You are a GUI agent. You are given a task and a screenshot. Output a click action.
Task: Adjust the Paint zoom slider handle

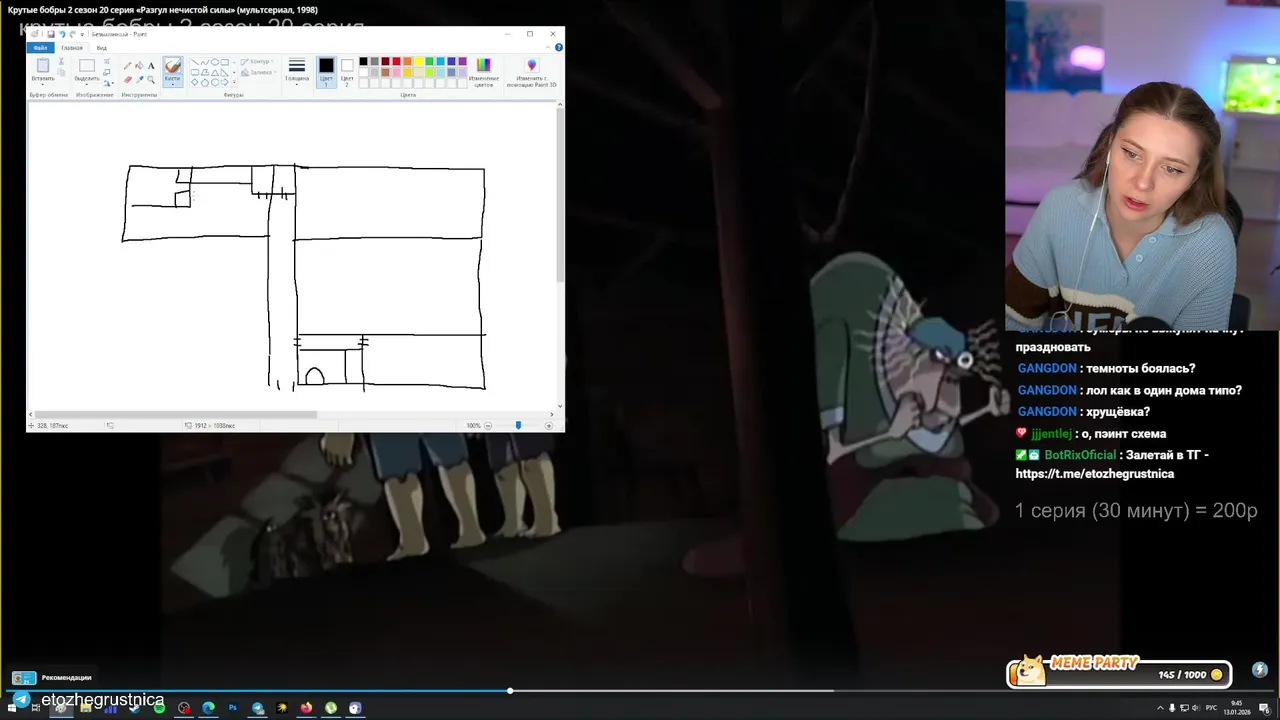(x=518, y=425)
